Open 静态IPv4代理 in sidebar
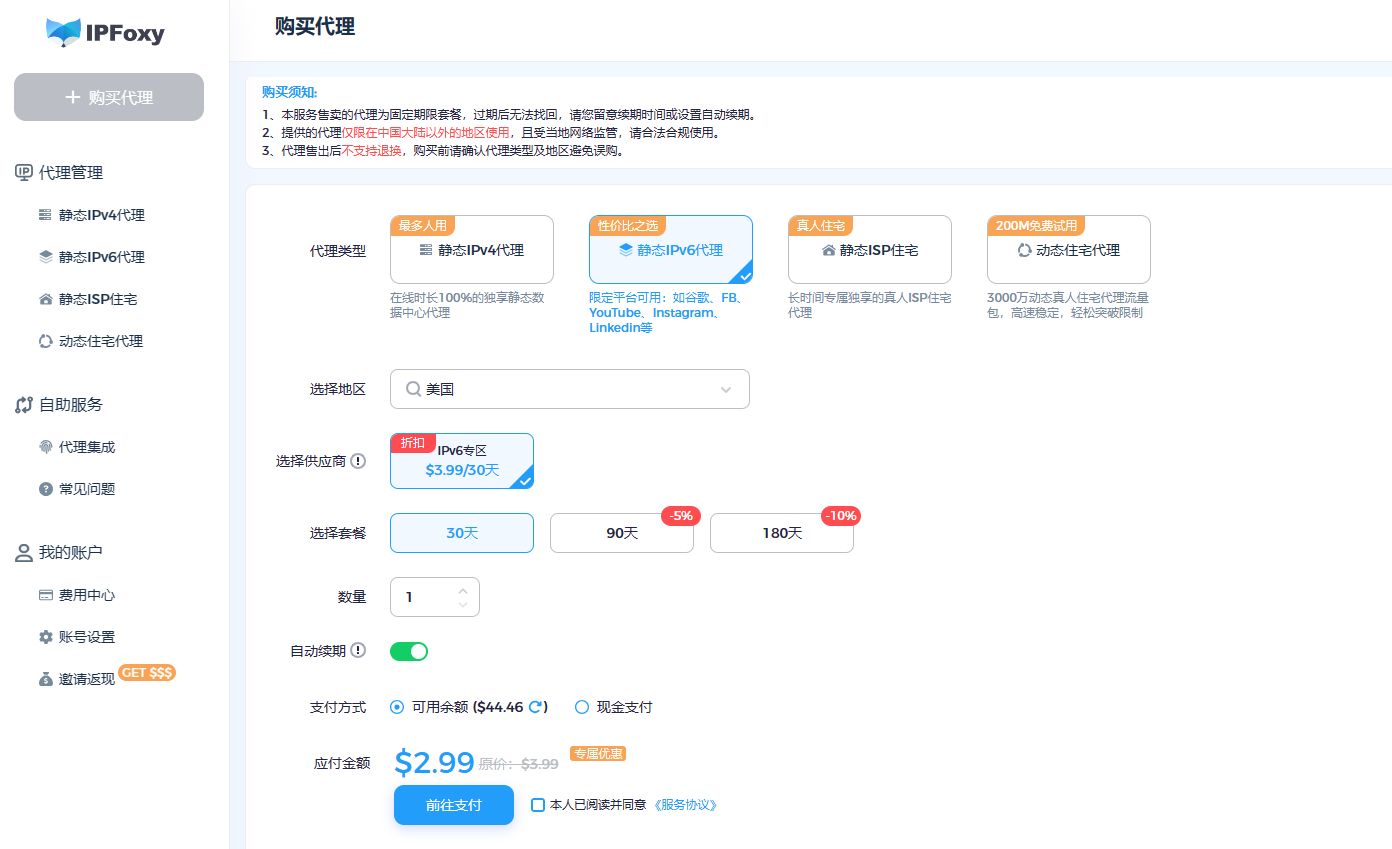Viewport: 1392px width, 849px height. (x=102, y=215)
